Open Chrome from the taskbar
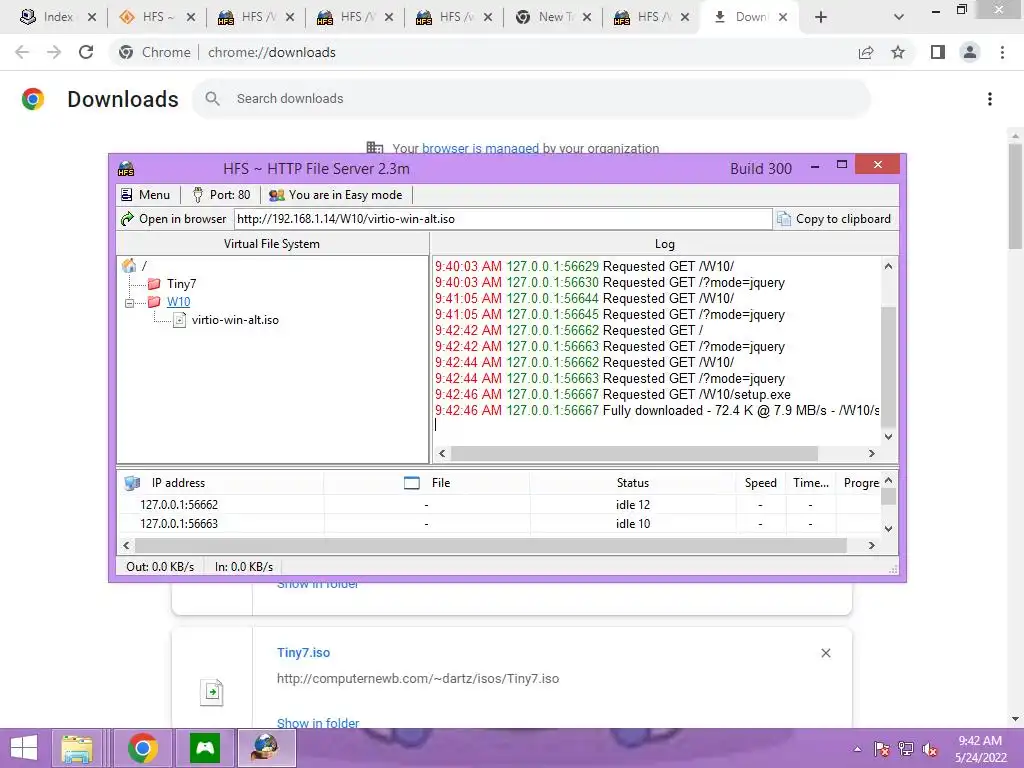The height and width of the screenshot is (768, 1024). tap(142, 748)
